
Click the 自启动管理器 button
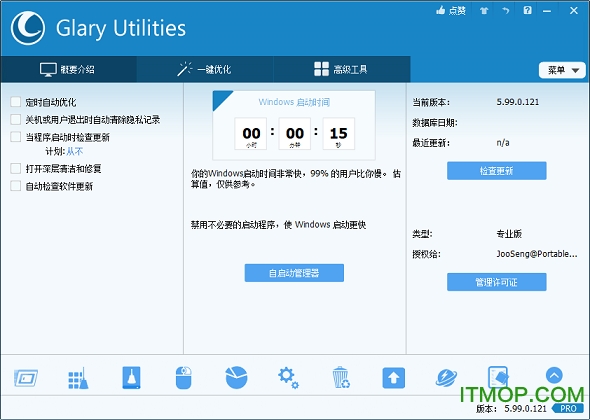[x=294, y=273]
